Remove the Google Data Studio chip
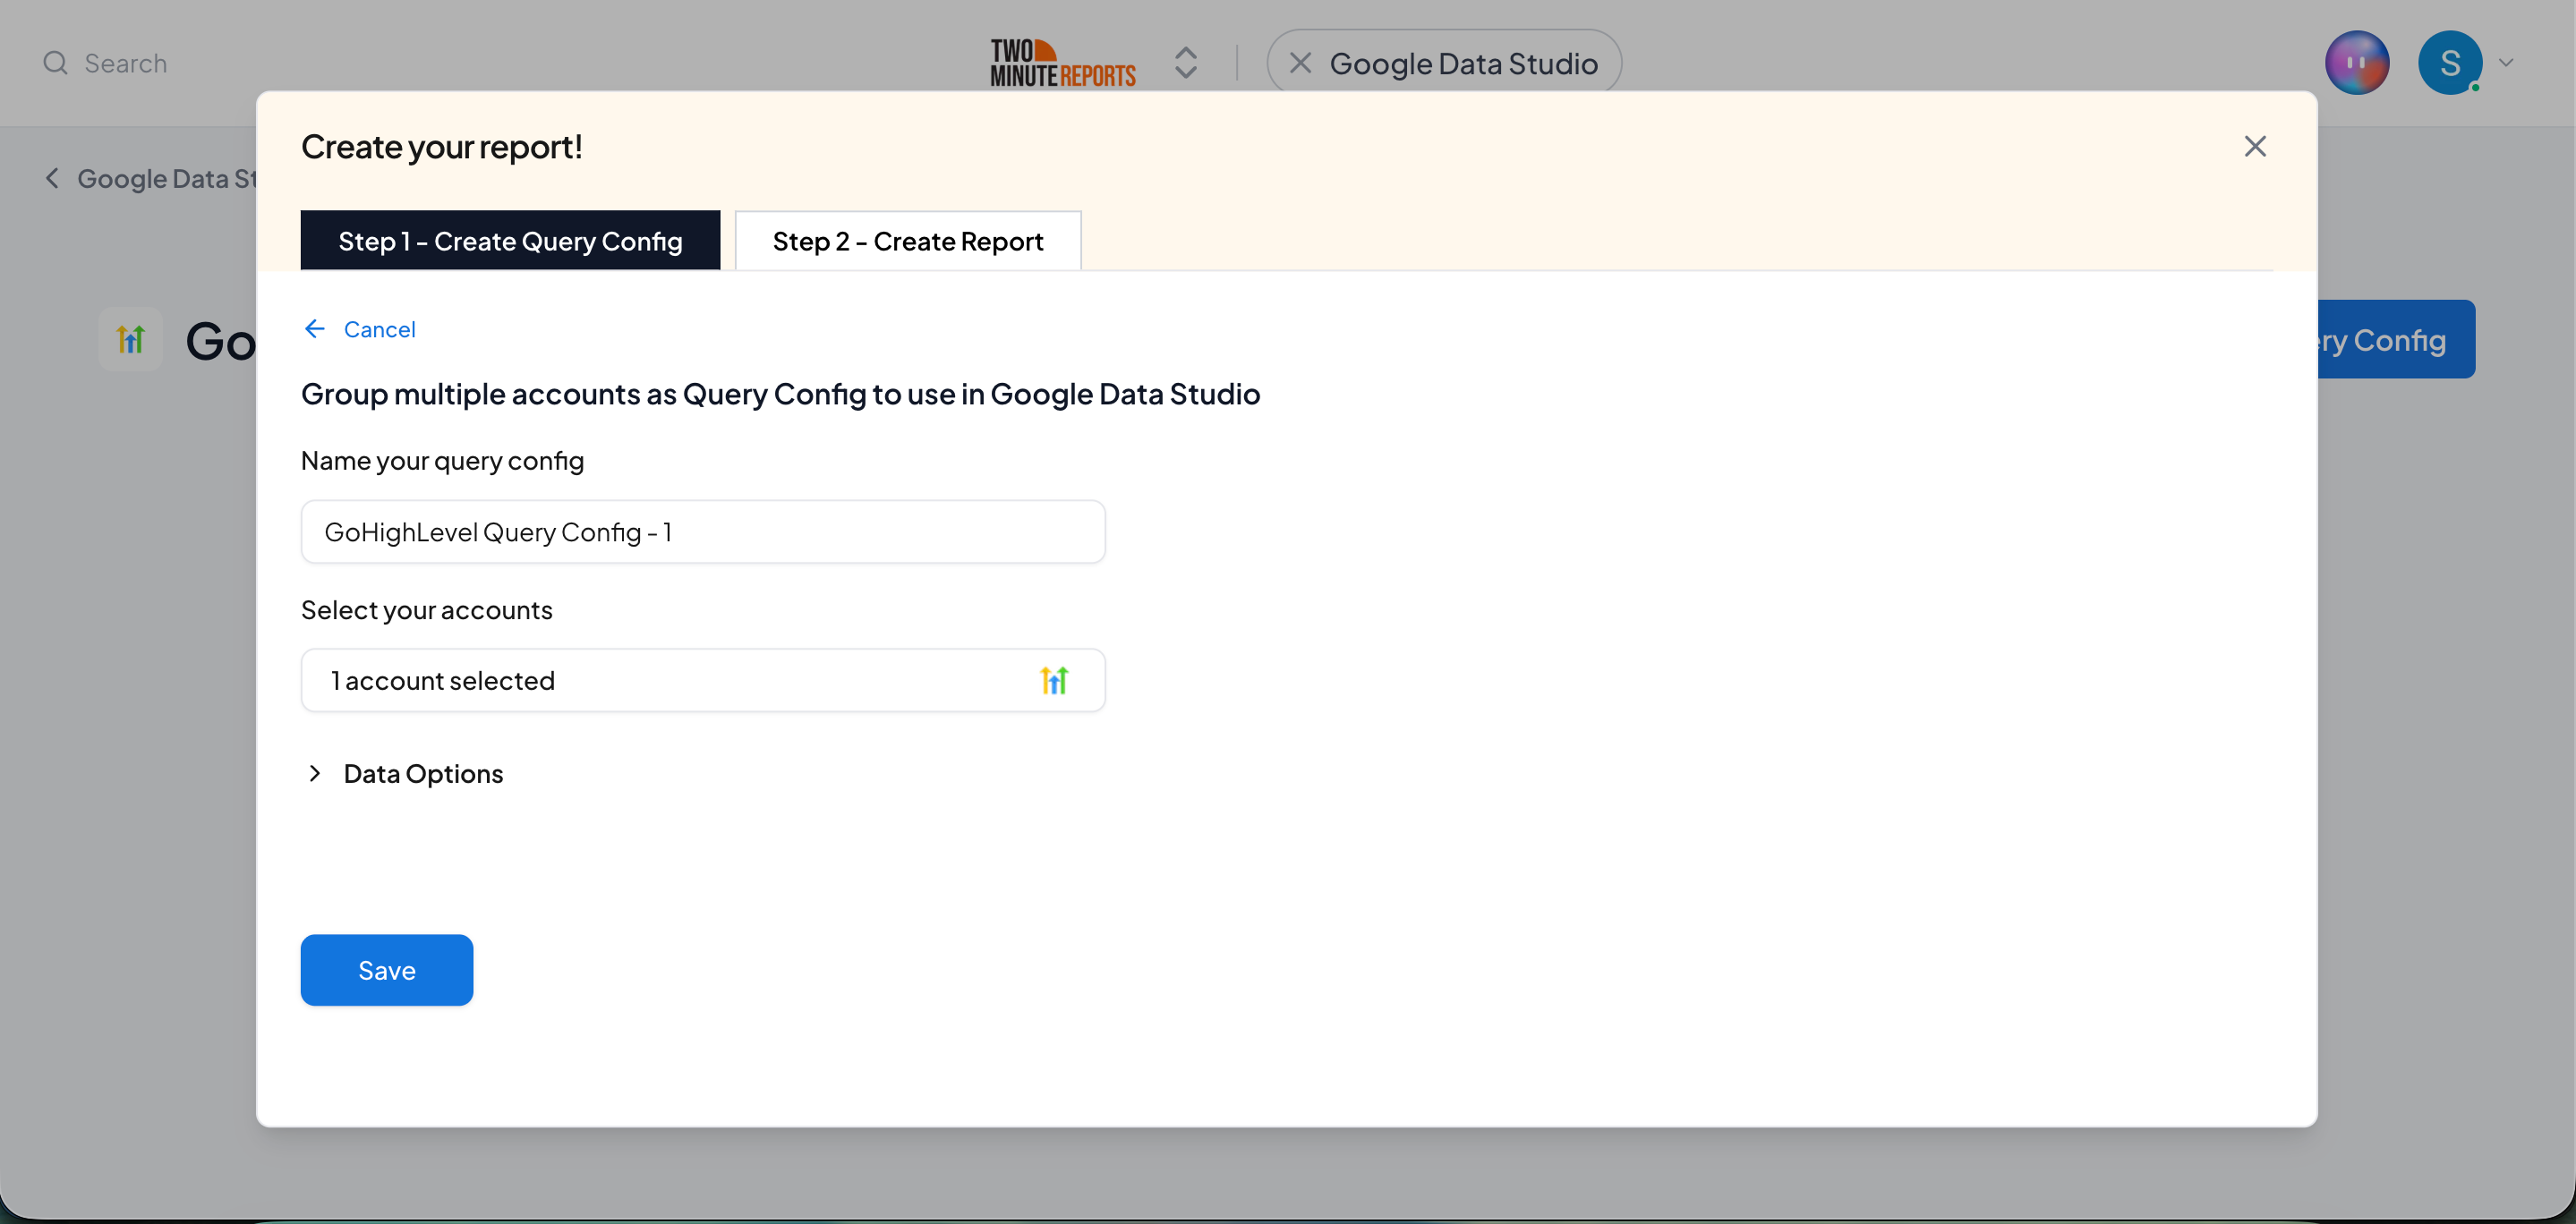This screenshot has width=2576, height=1224. [1300, 63]
